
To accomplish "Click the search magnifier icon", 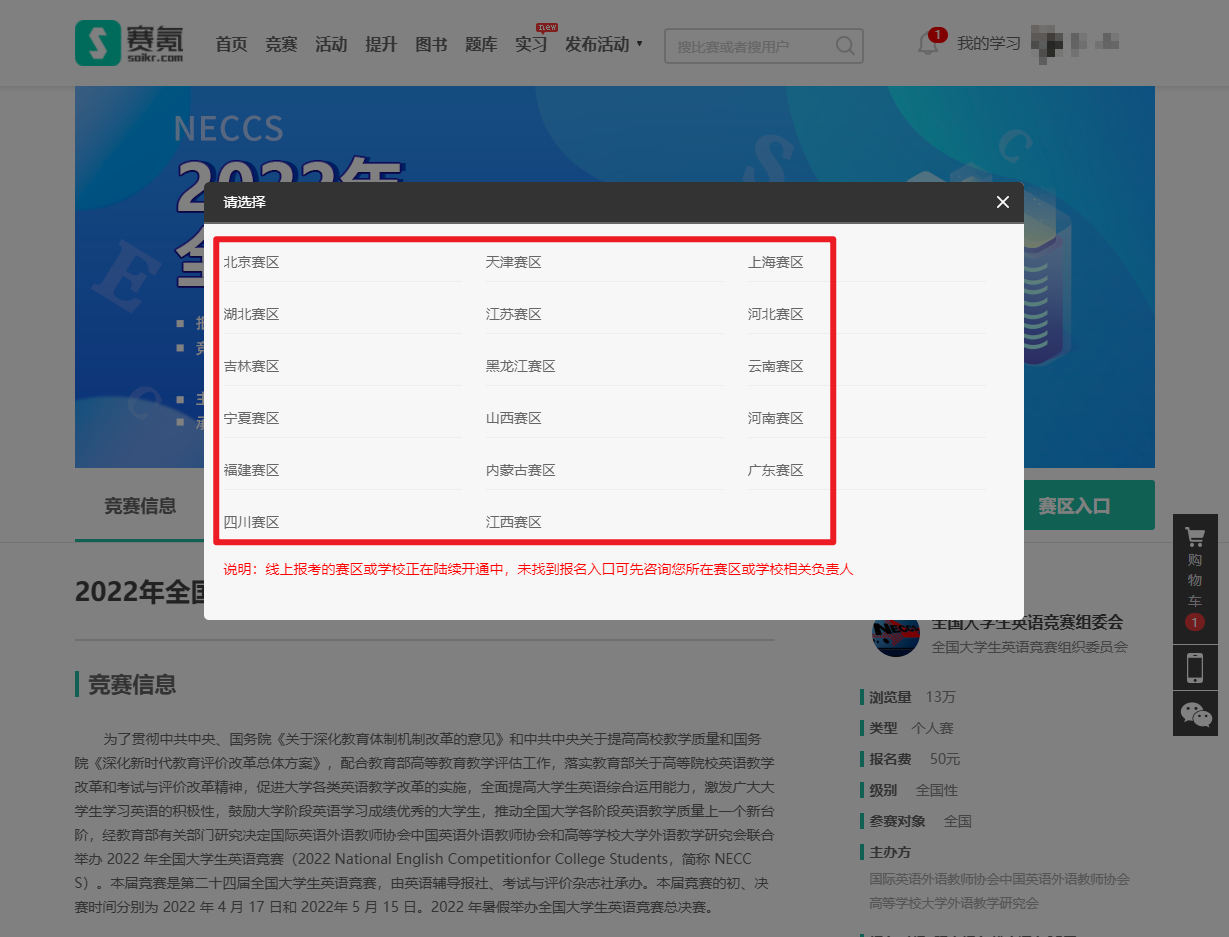I will click(845, 46).
